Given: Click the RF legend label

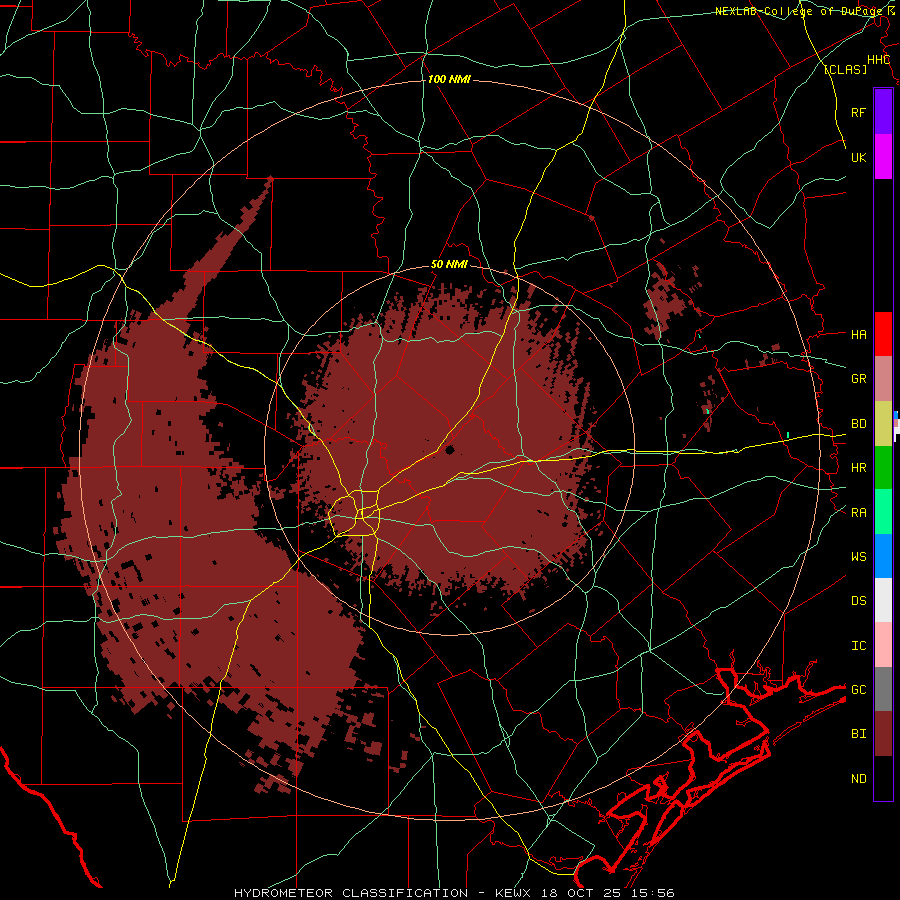Looking at the screenshot, I should (x=858, y=112).
